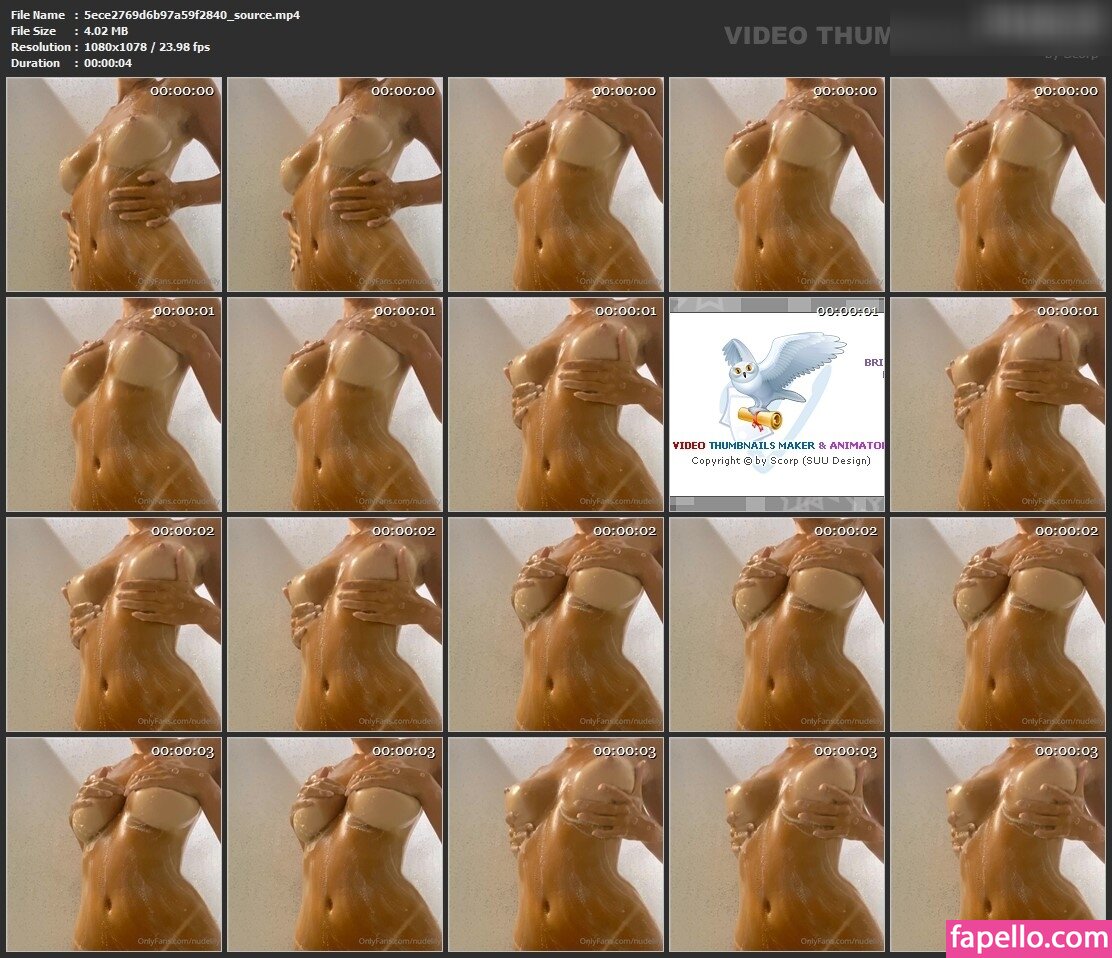Click the Duration value 00:00:04
The width and height of the screenshot is (1112, 958).
click(108, 63)
